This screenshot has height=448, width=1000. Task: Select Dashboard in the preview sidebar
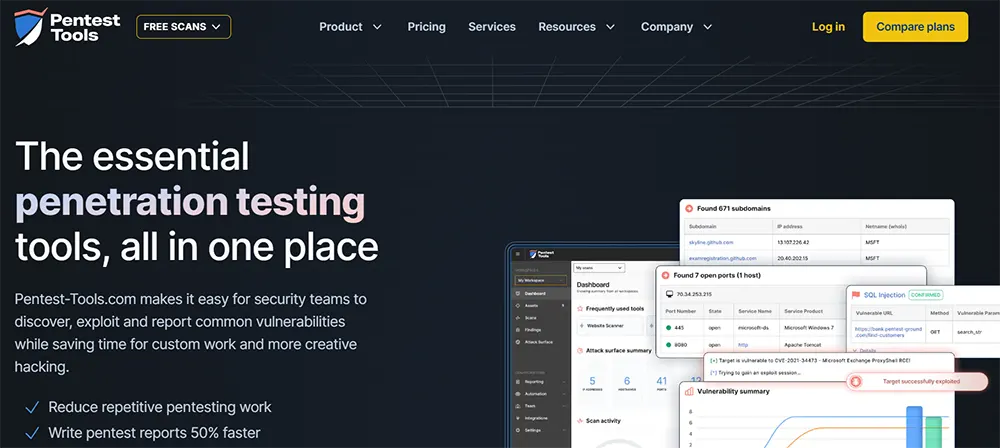tap(541, 294)
